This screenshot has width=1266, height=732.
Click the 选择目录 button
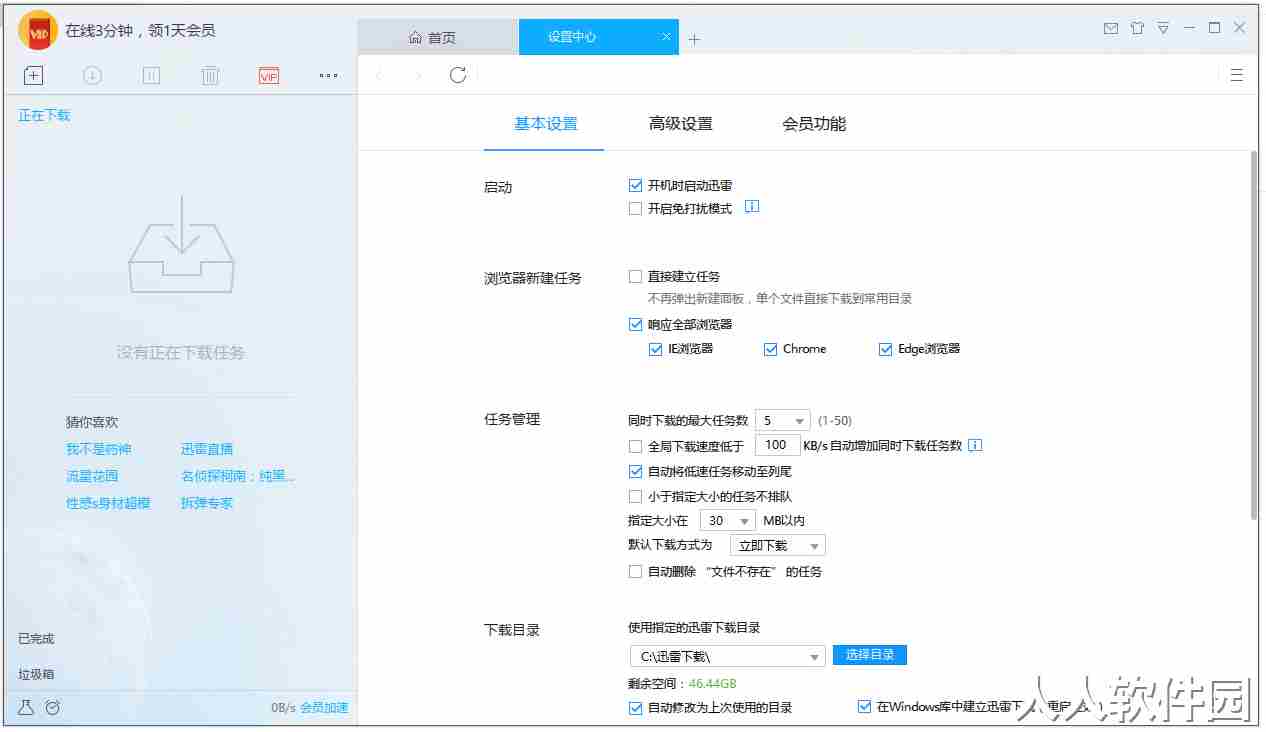(x=870, y=655)
